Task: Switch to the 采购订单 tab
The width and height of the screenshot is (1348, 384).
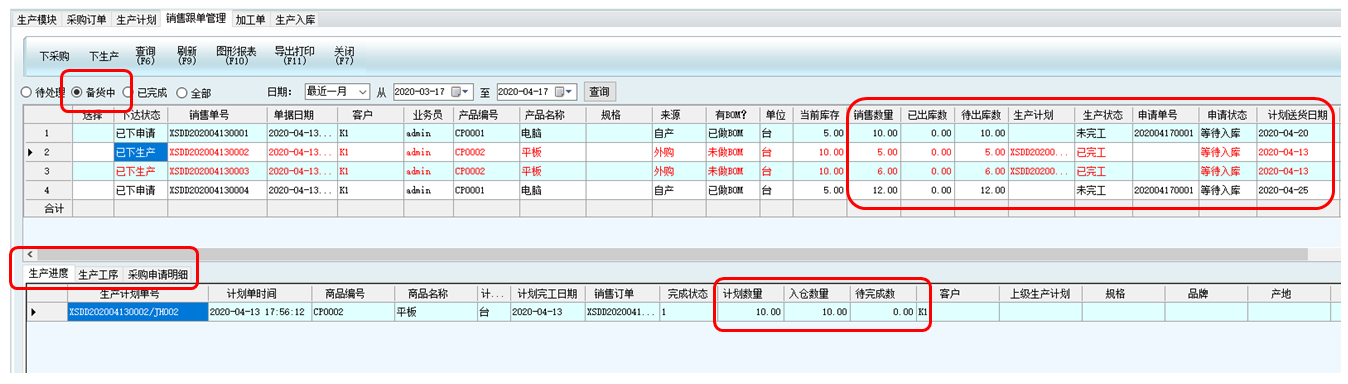Action: pyautogui.click(x=86, y=19)
